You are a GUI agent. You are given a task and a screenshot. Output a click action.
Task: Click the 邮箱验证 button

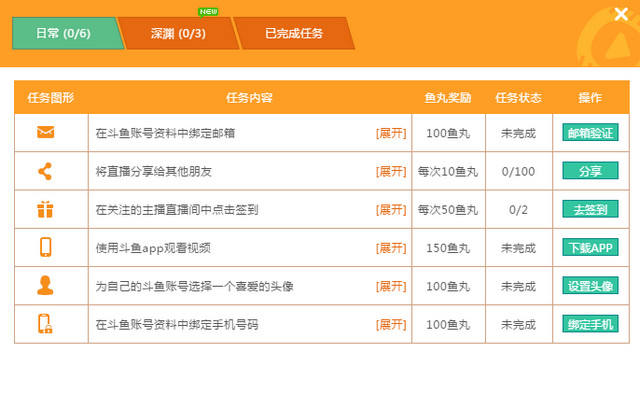(590, 132)
